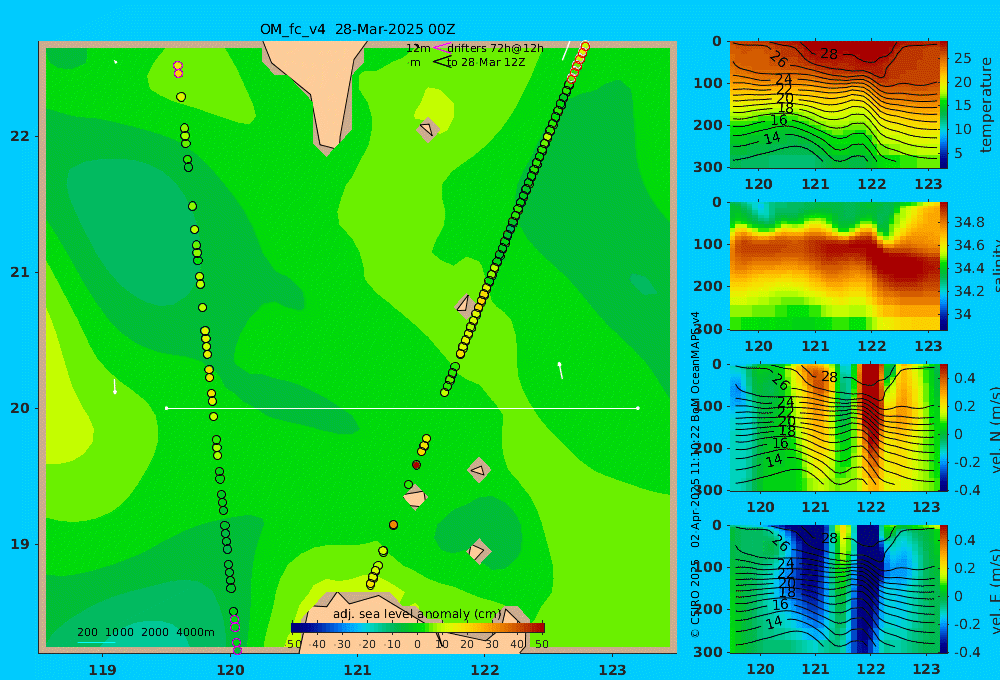Click longitude label 119 on the main map
Screen dimensions: 1000x680
pyautogui.click(x=103, y=670)
